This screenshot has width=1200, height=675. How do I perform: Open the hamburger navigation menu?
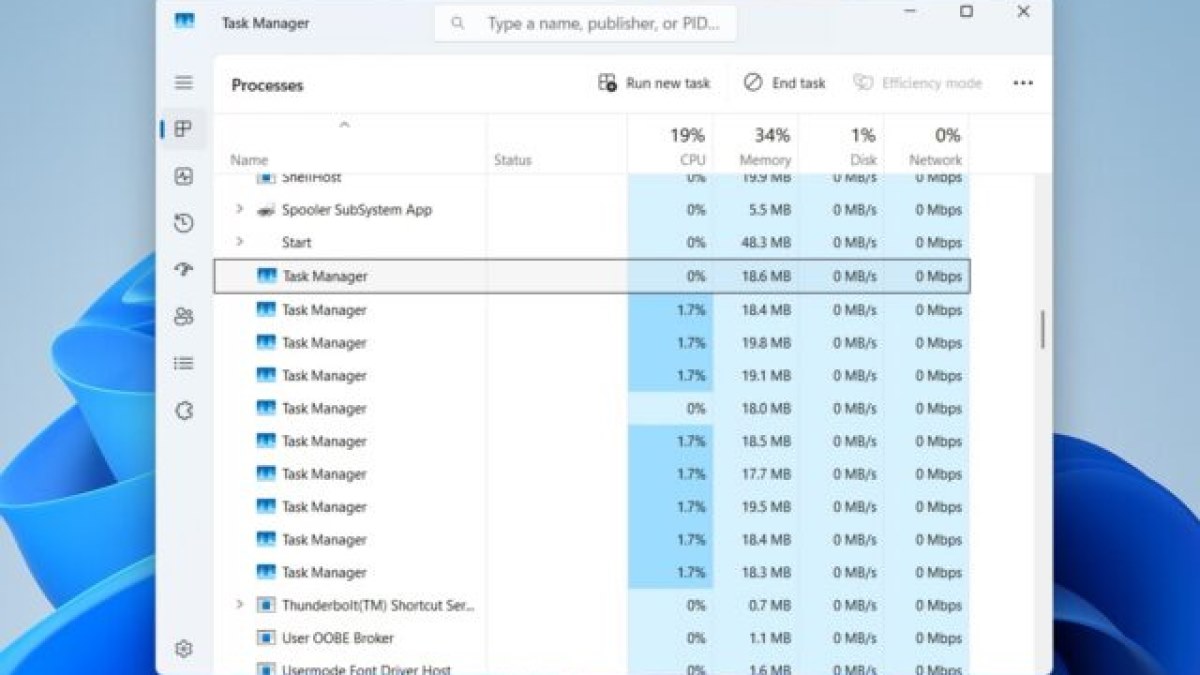tap(183, 83)
